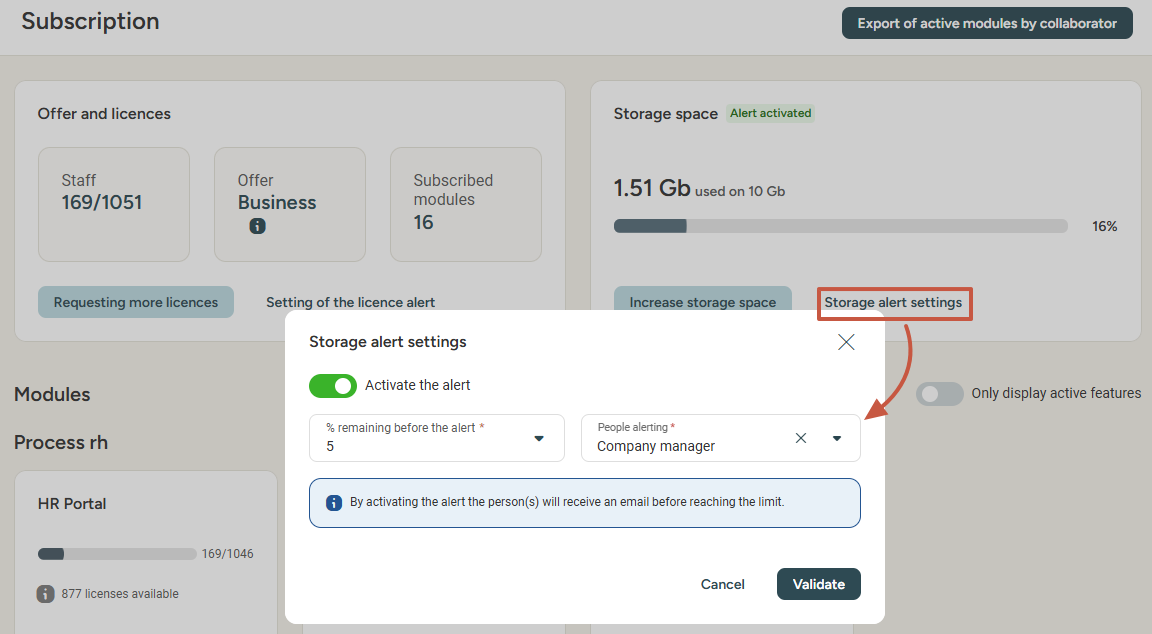Close the Storage alert settings dialog

click(x=846, y=342)
